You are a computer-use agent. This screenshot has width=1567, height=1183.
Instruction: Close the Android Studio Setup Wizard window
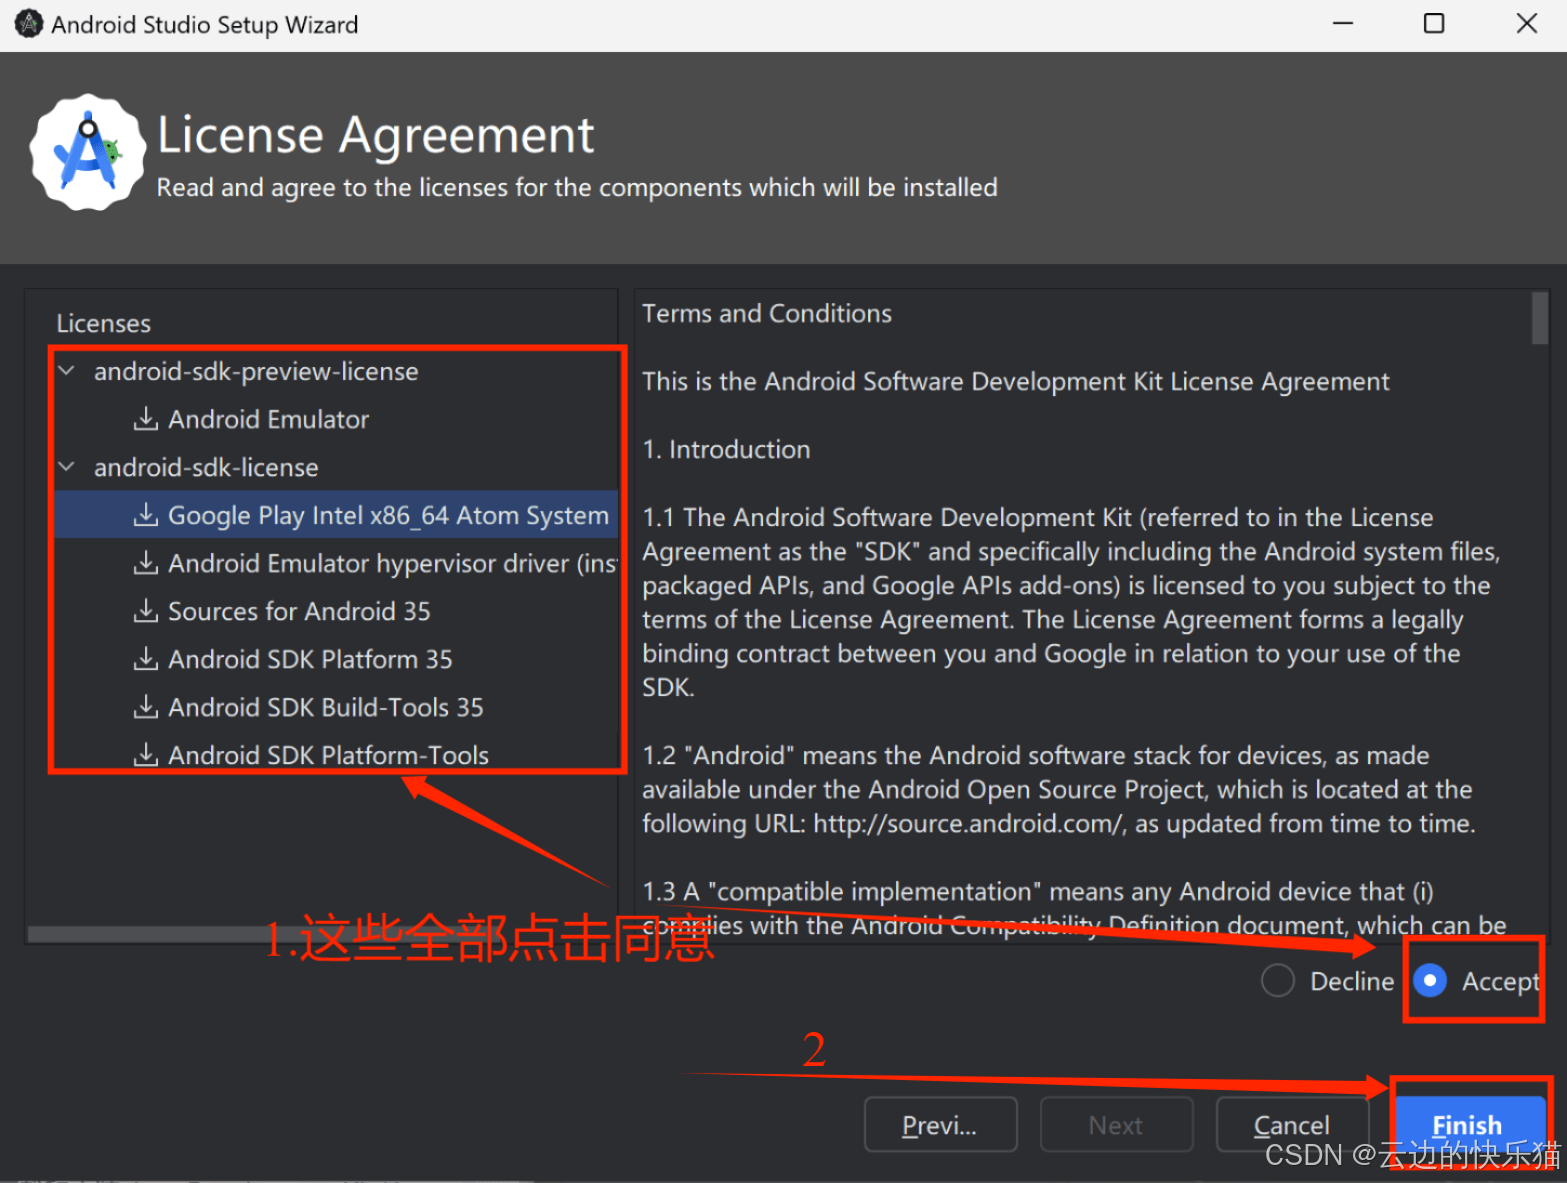pos(1526,23)
